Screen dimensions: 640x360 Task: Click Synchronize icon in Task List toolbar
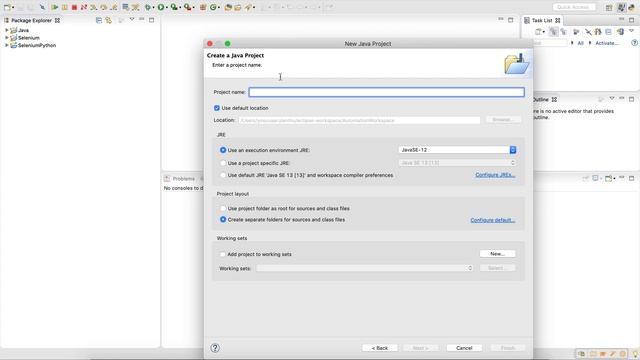click(x=620, y=31)
